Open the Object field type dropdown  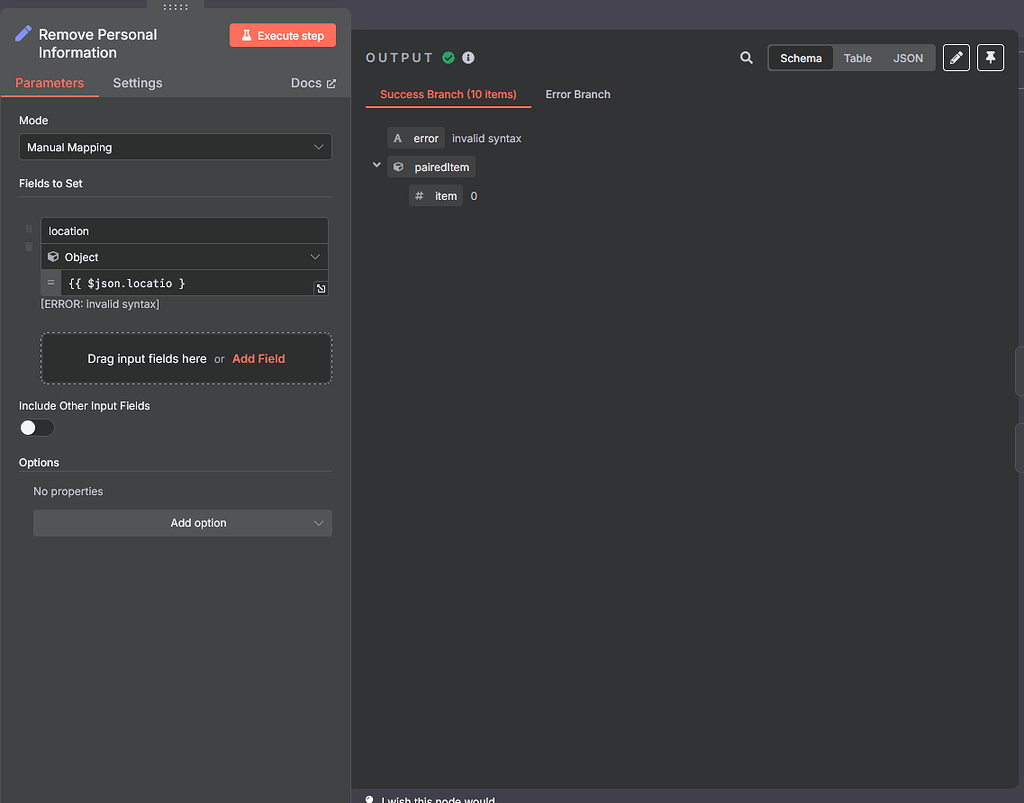pos(184,257)
